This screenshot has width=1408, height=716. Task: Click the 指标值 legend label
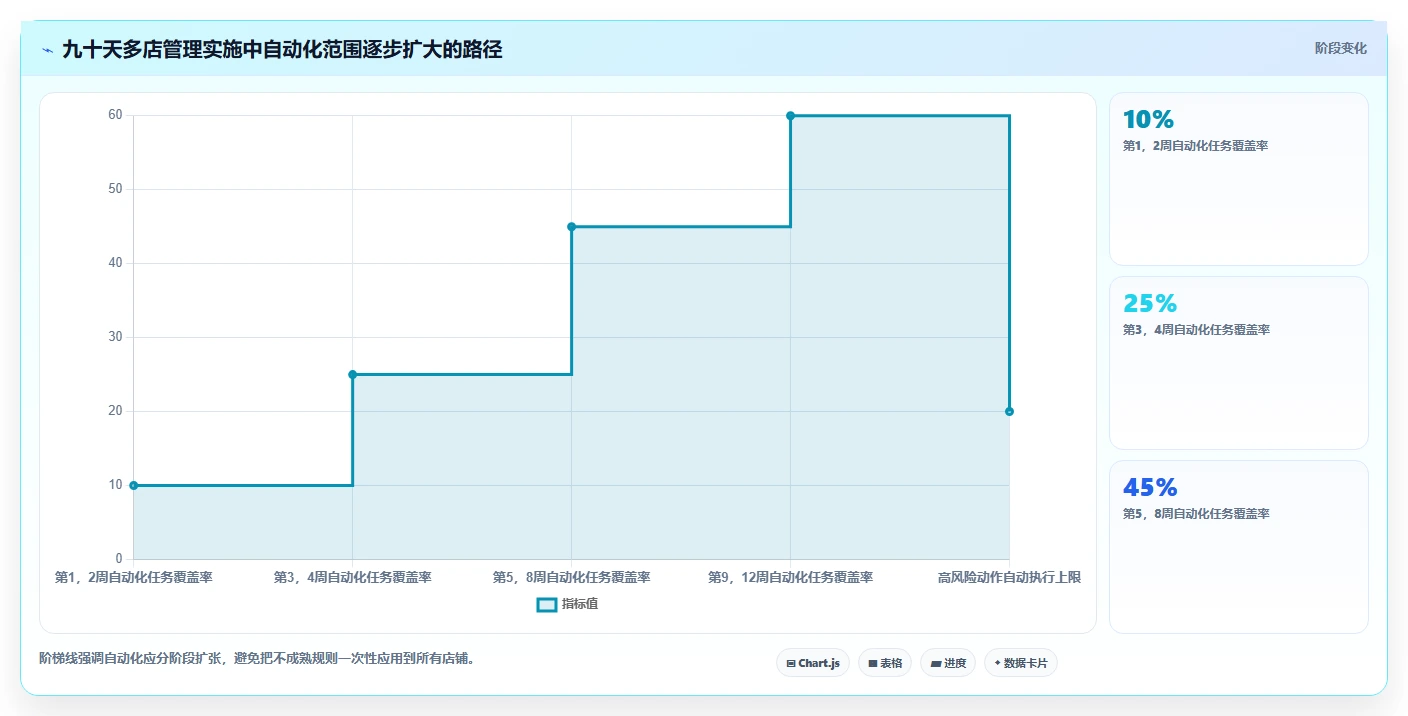point(580,604)
